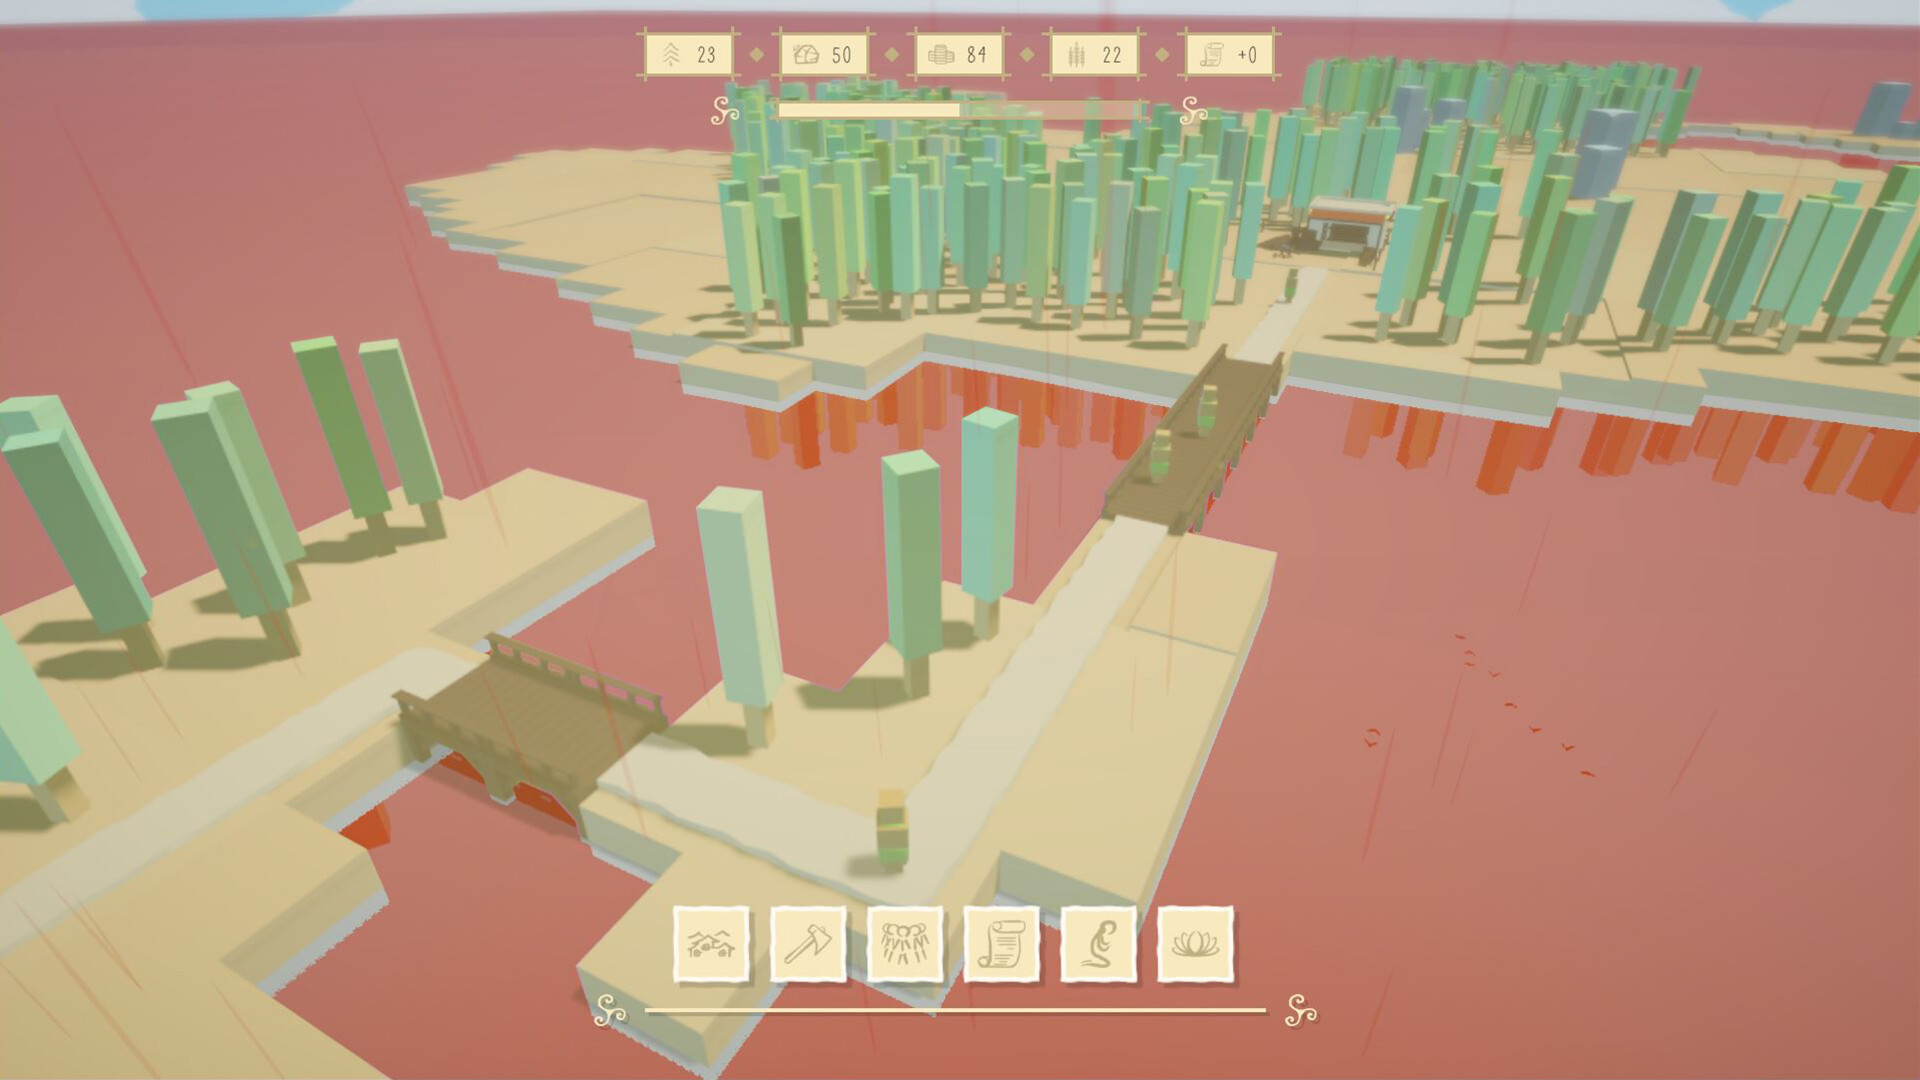This screenshot has height=1080, width=1920.
Task: Click the scroll +0 resource indicator
Action: coord(1210,55)
